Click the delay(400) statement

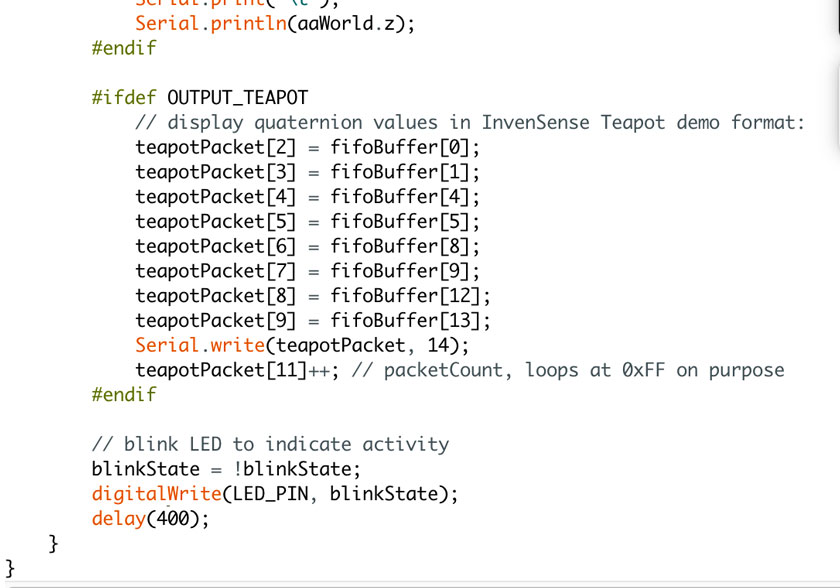(x=151, y=518)
